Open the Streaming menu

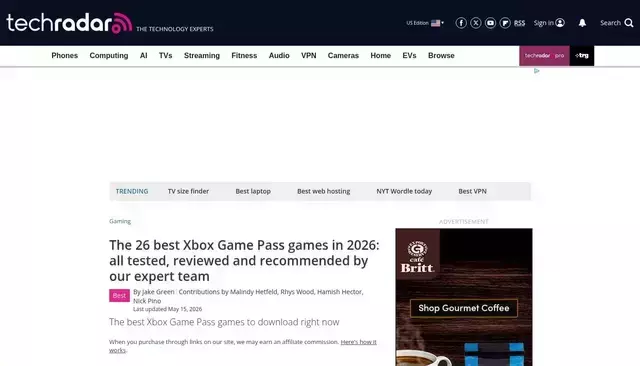(202, 55)
